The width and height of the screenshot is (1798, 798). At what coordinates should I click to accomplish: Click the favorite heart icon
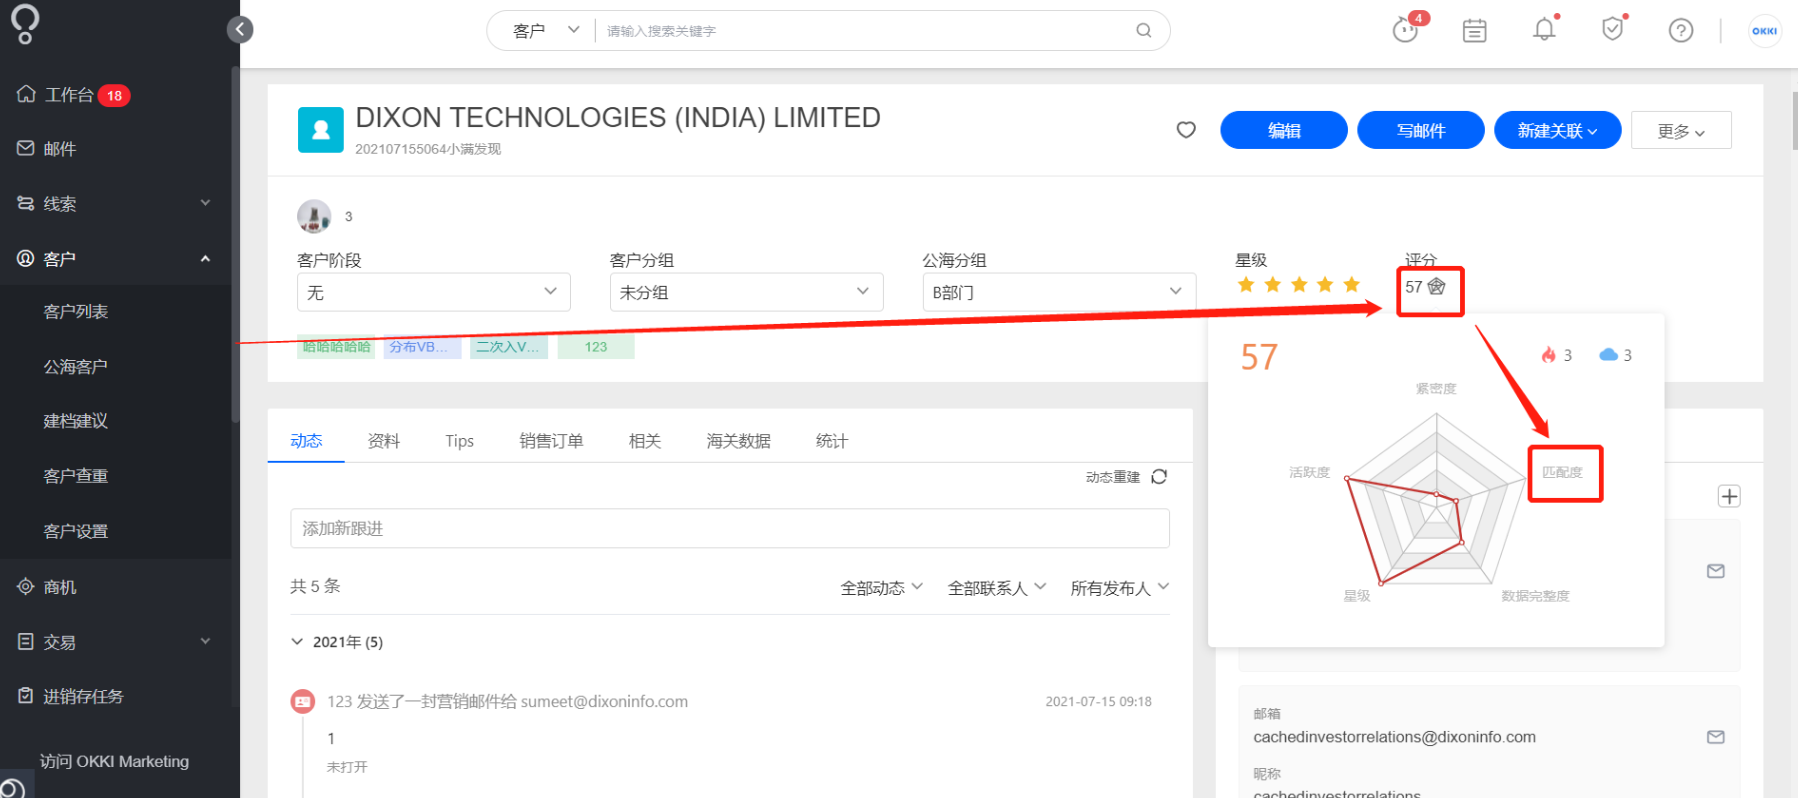[1186, 130]
